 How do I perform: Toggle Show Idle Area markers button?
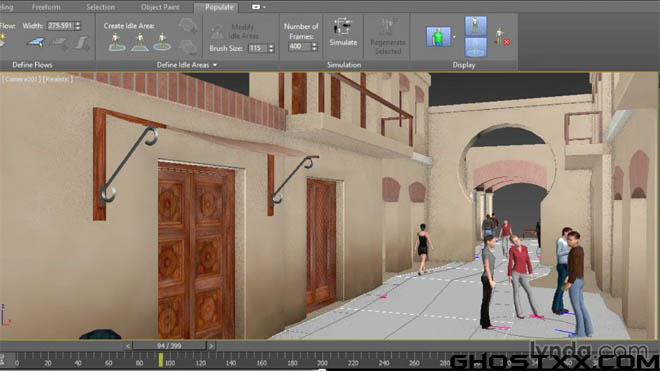point(476,47)
